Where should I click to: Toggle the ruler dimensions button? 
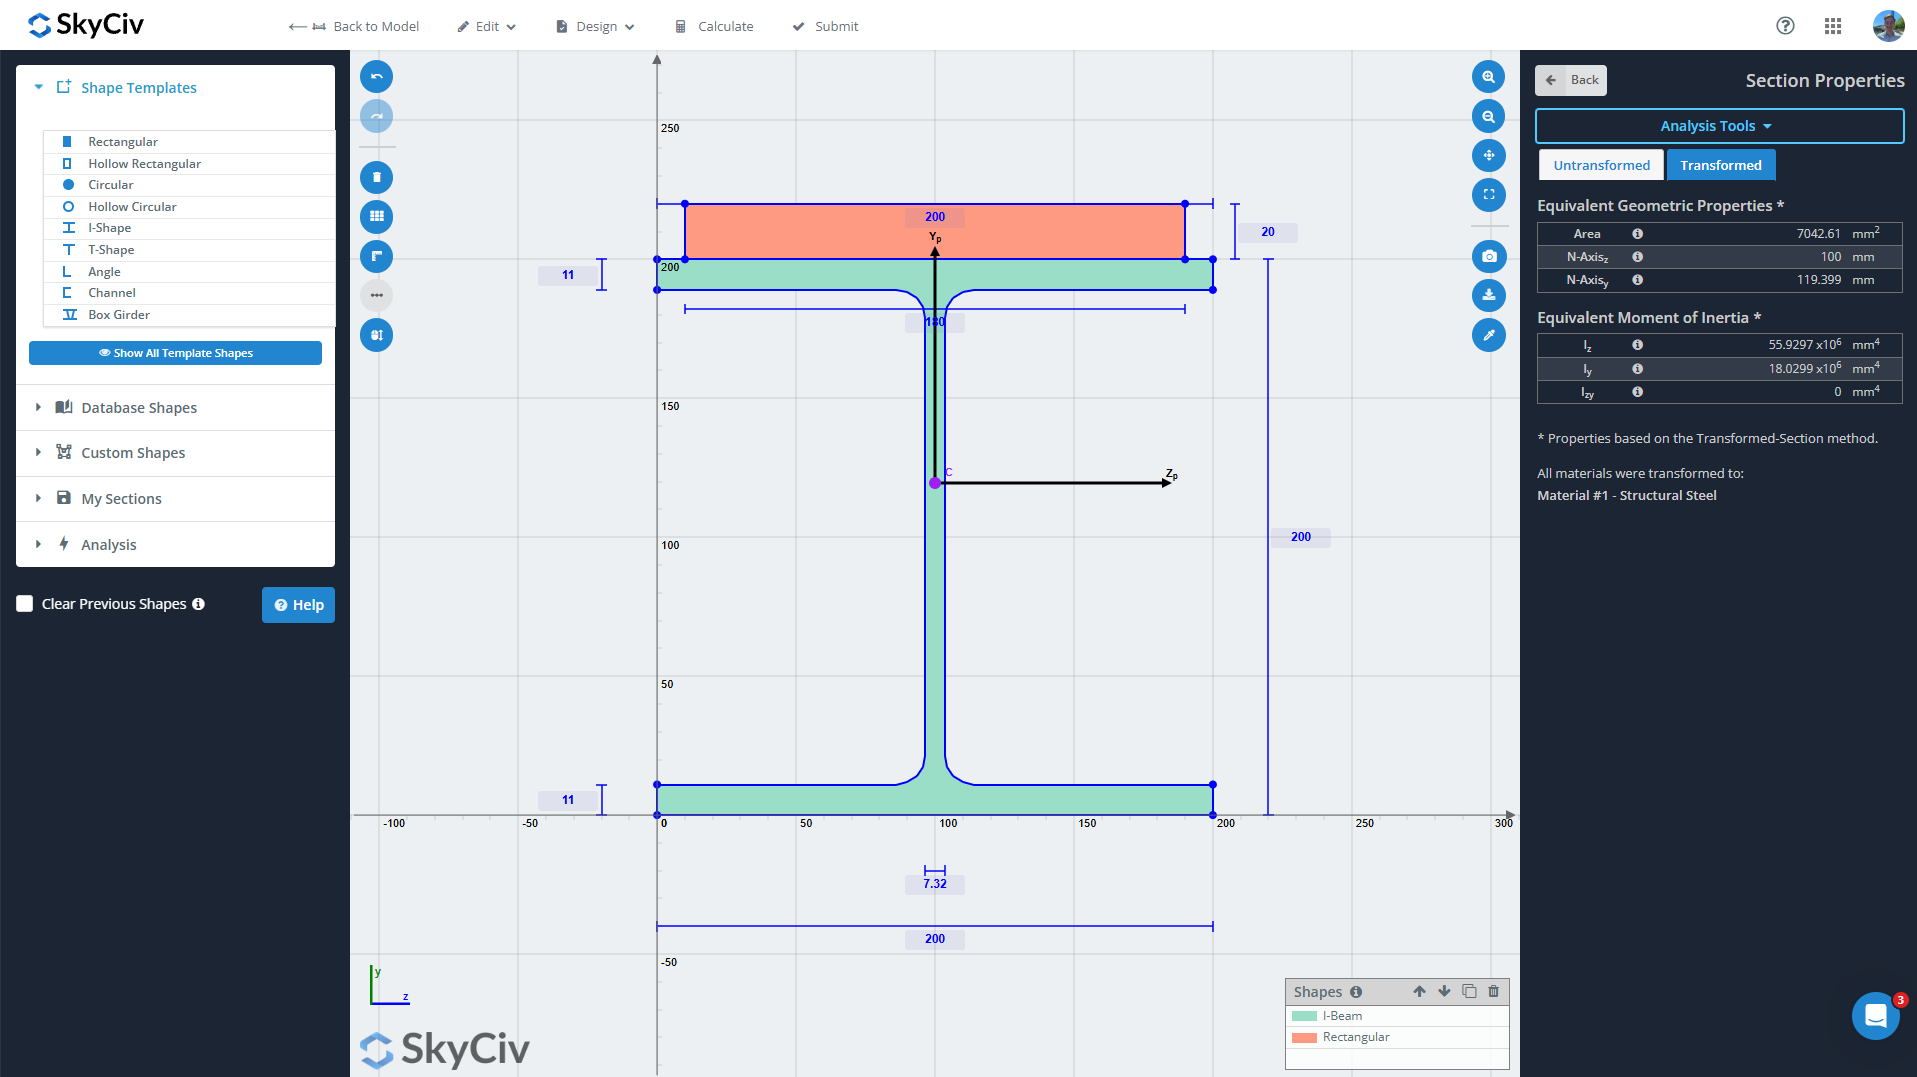tap(376, 256)
